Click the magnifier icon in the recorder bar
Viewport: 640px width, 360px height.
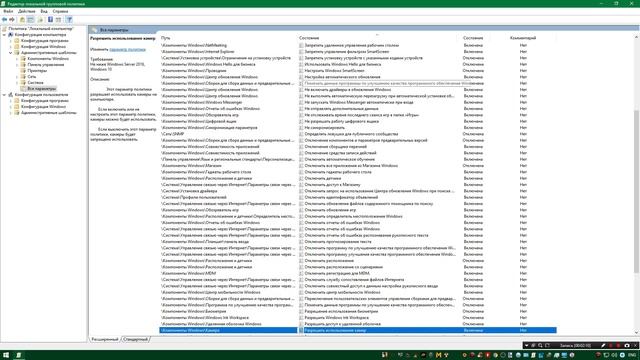tap(540, 346)
